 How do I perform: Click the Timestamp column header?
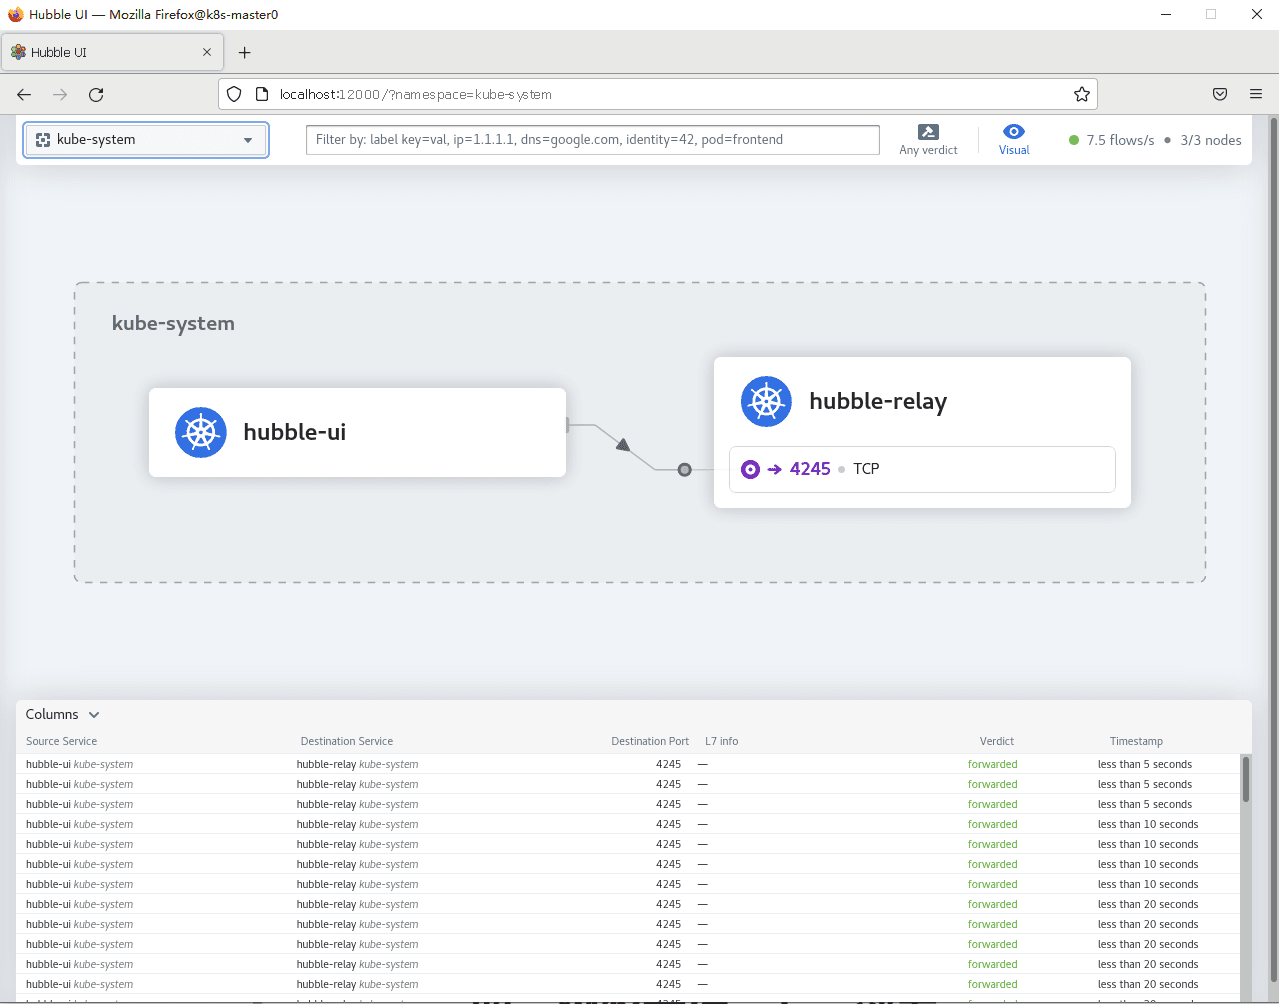(1136, 741)
